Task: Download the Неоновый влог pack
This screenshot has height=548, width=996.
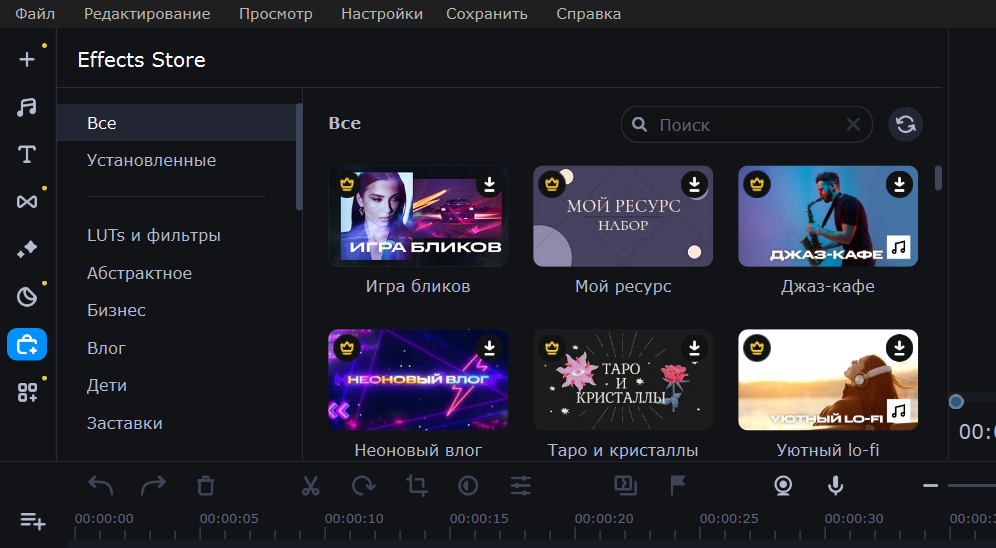Action: pos(489,348)
